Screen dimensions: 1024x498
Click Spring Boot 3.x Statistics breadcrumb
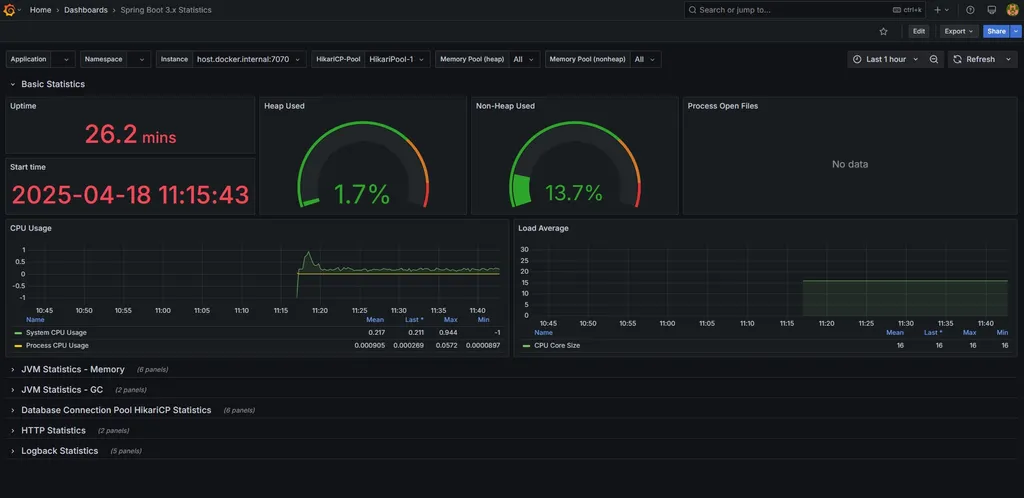point(166,10)
